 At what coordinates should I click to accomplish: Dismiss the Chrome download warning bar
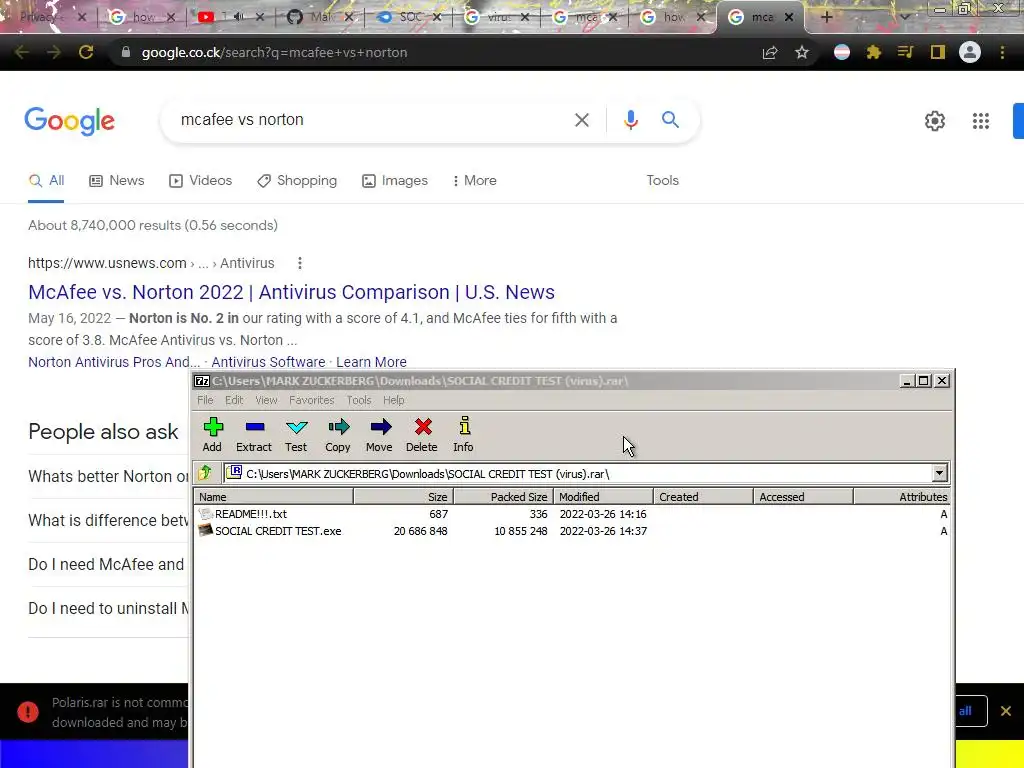coord(1006,711)
